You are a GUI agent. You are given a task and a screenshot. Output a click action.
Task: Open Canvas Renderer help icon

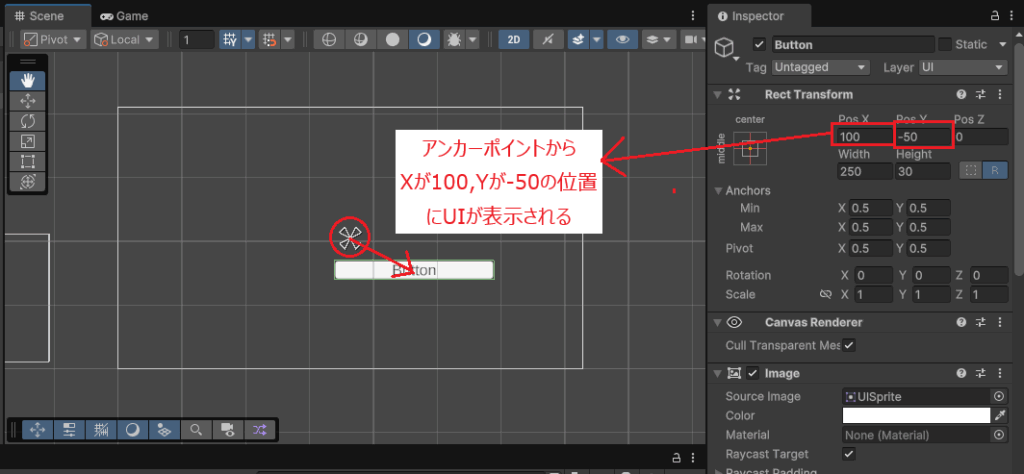(x=961, y=322)
